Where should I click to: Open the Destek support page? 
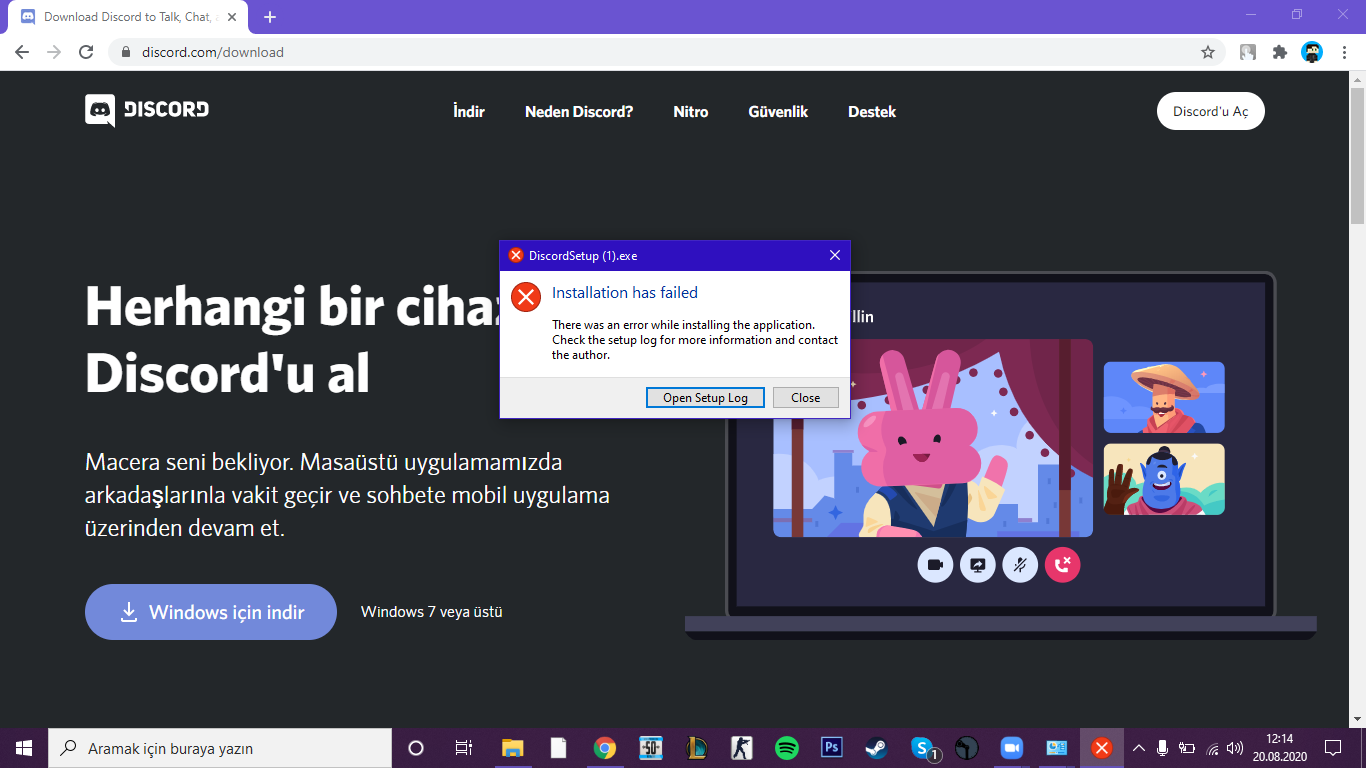click(872, 112)
